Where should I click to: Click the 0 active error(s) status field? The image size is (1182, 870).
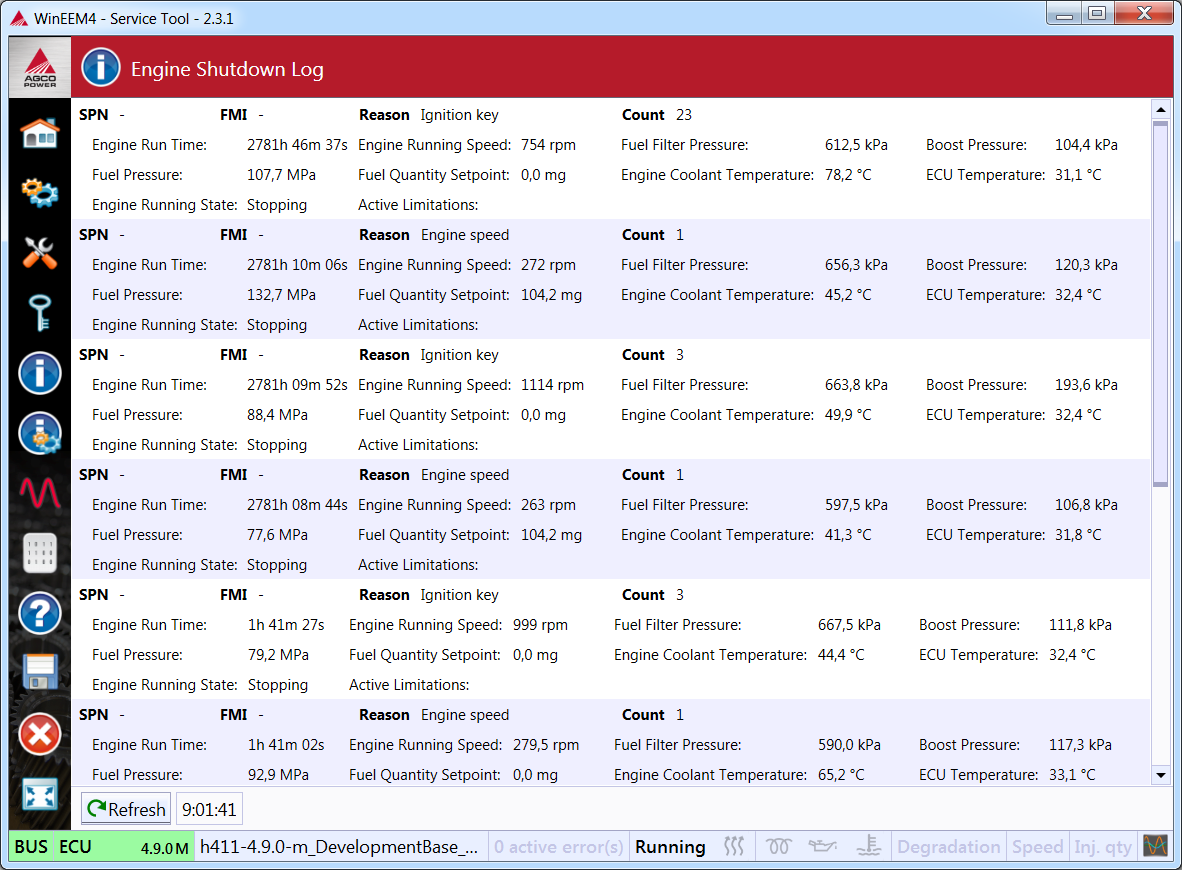point(558,847)
